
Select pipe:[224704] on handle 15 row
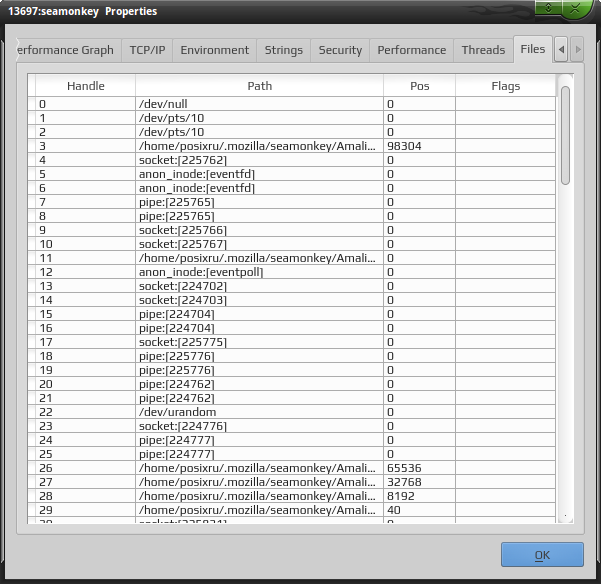177,314
